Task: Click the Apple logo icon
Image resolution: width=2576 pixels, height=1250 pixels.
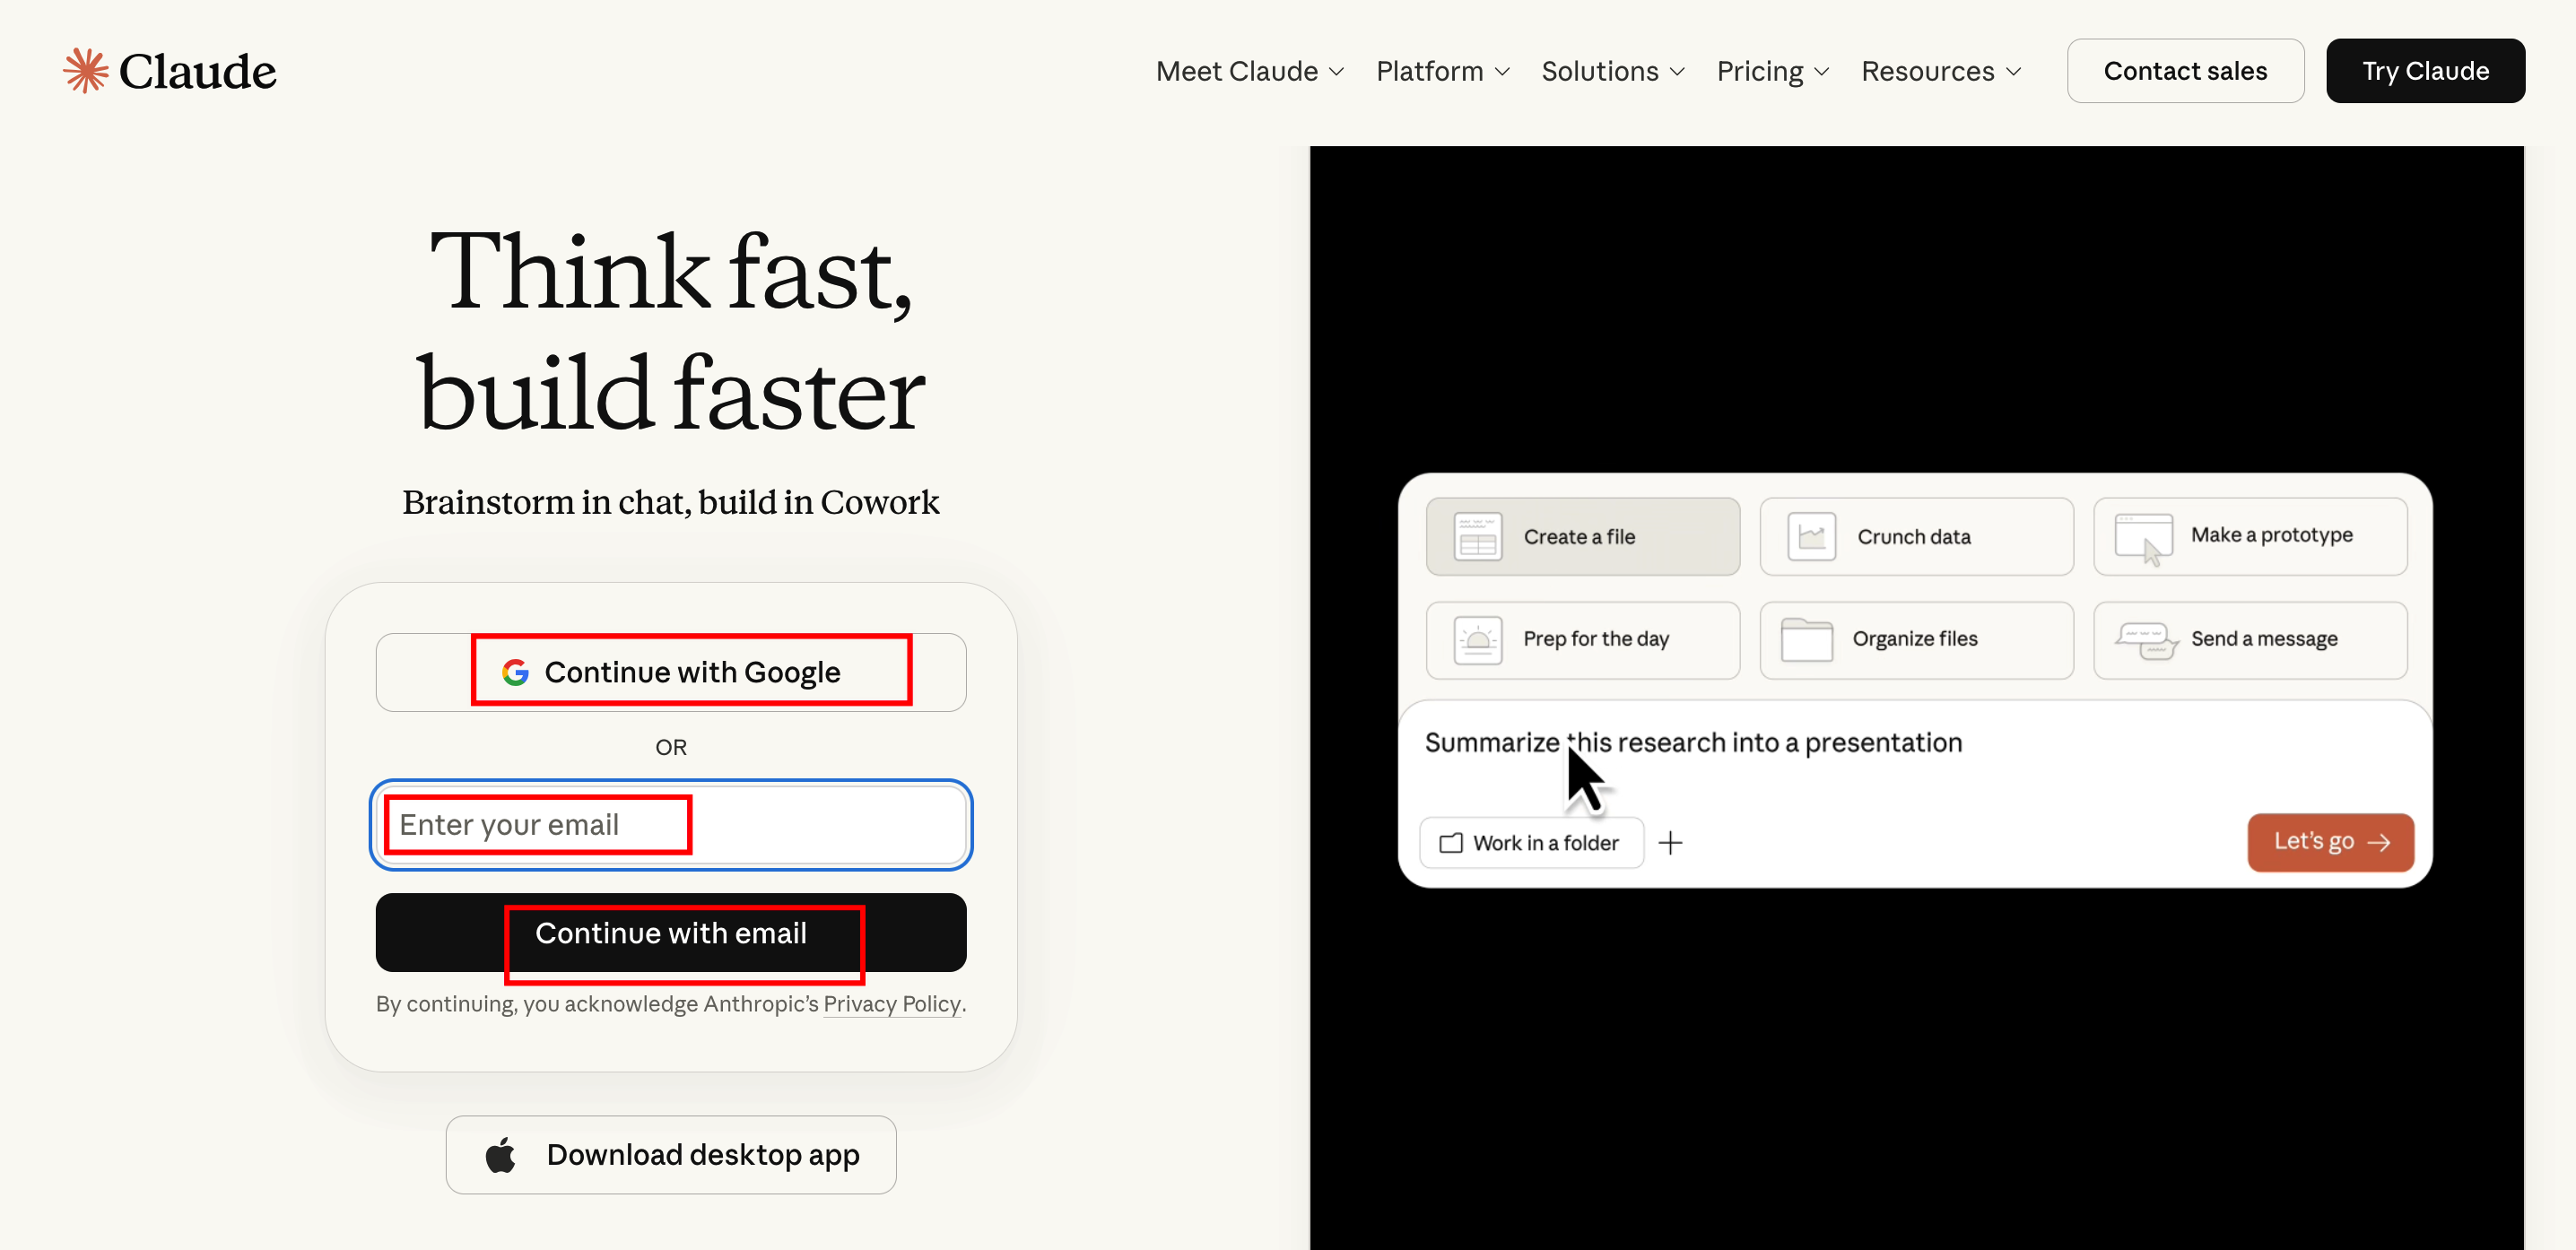Action: (x=500, y=1154)
